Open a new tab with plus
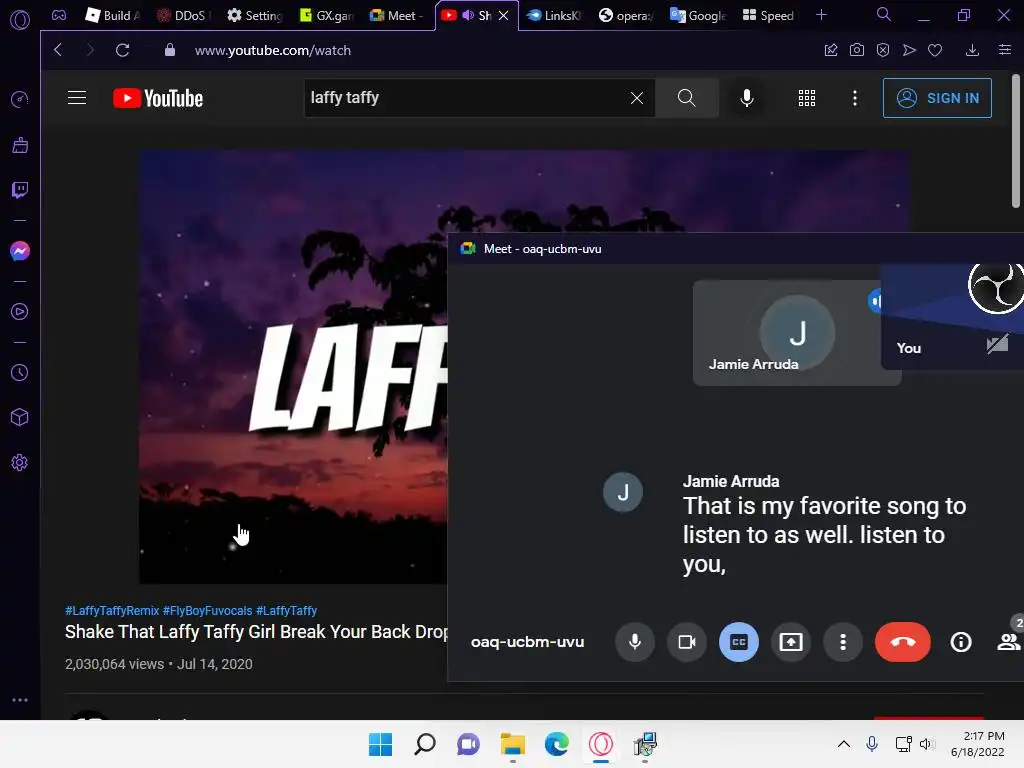 822,15
